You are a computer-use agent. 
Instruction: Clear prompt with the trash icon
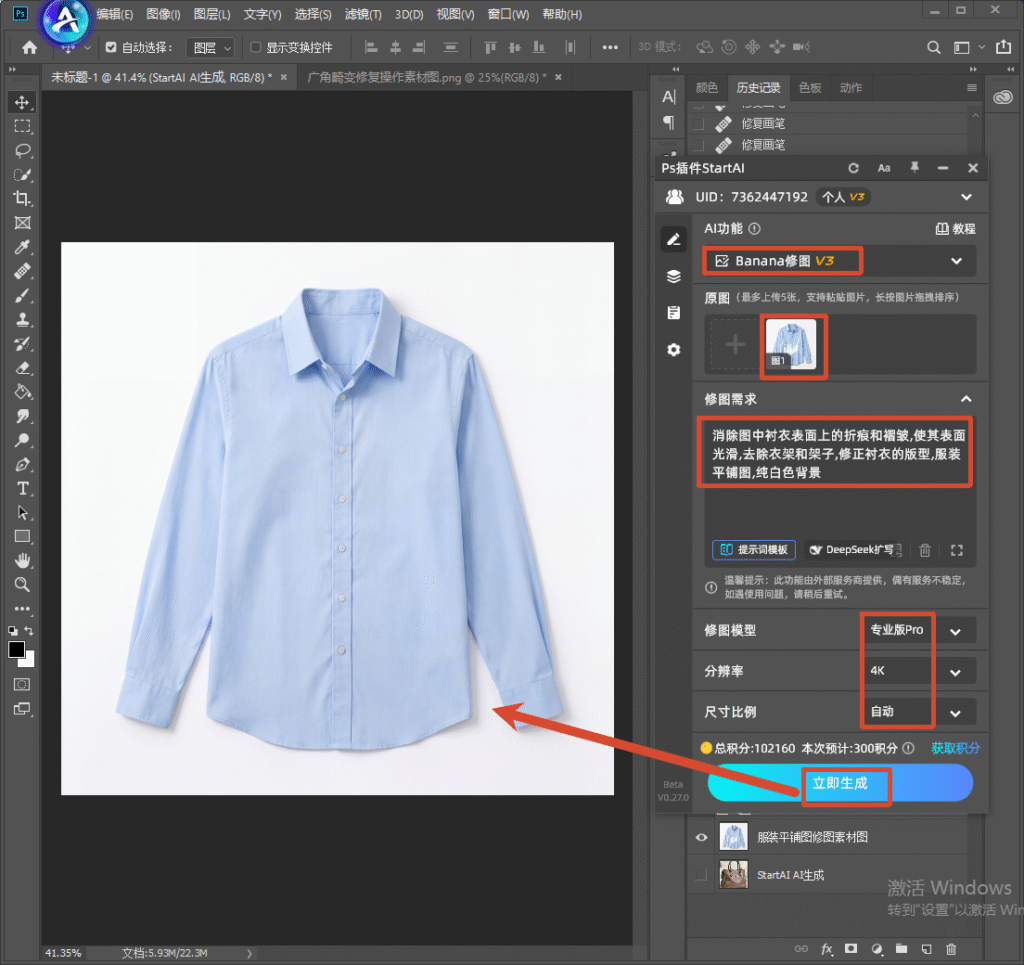point(925,550)
